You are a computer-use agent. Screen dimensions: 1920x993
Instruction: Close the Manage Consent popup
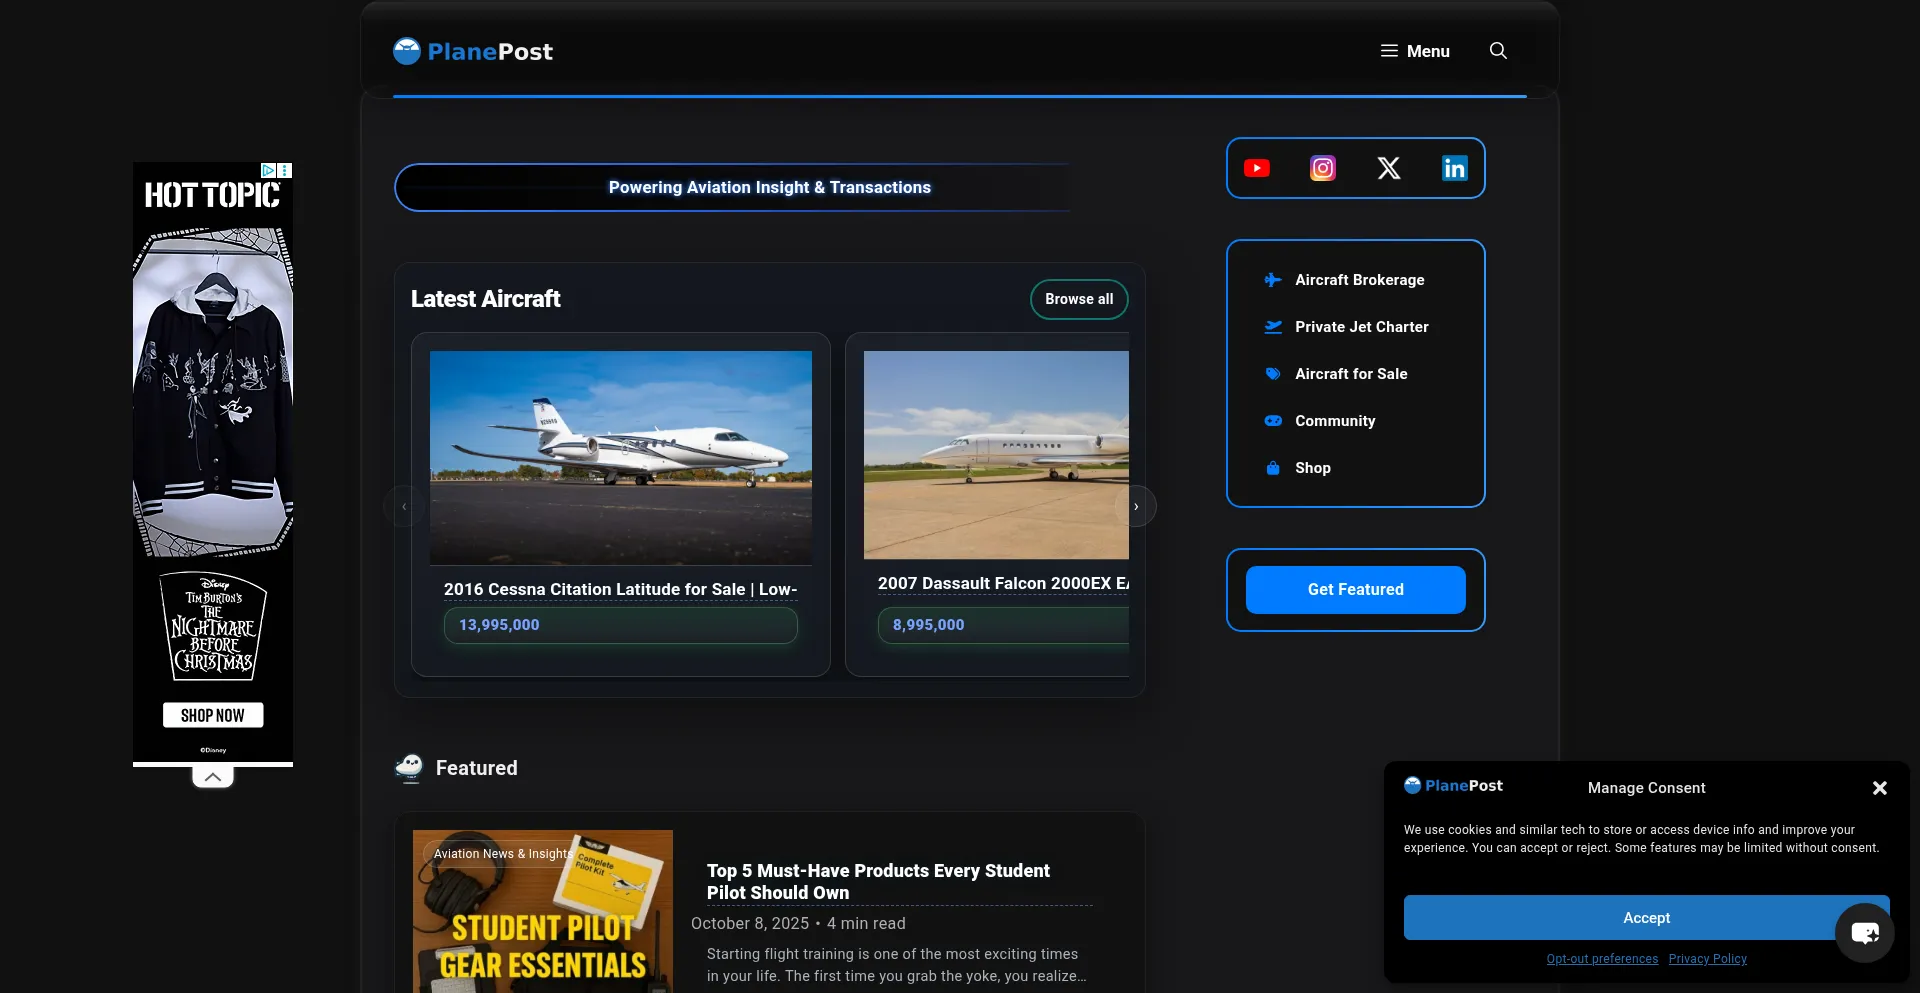point(1879,788)
